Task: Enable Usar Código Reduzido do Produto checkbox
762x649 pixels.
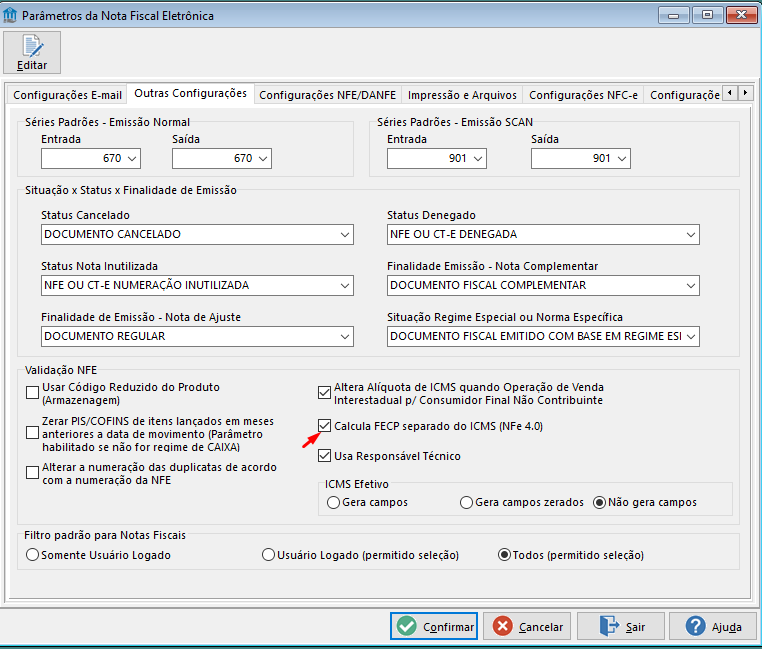Action: [33, 392]
